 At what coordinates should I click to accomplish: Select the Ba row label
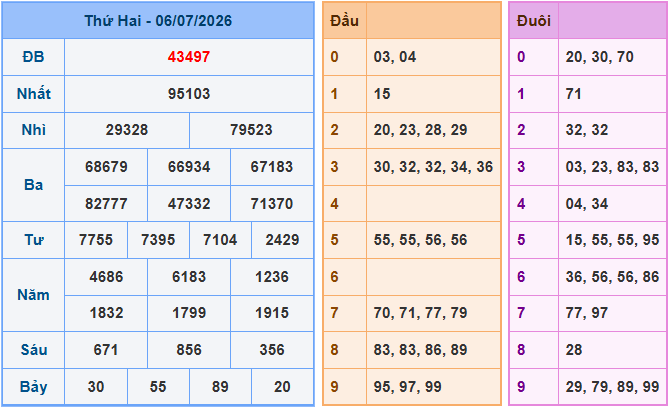click(33, 184)
